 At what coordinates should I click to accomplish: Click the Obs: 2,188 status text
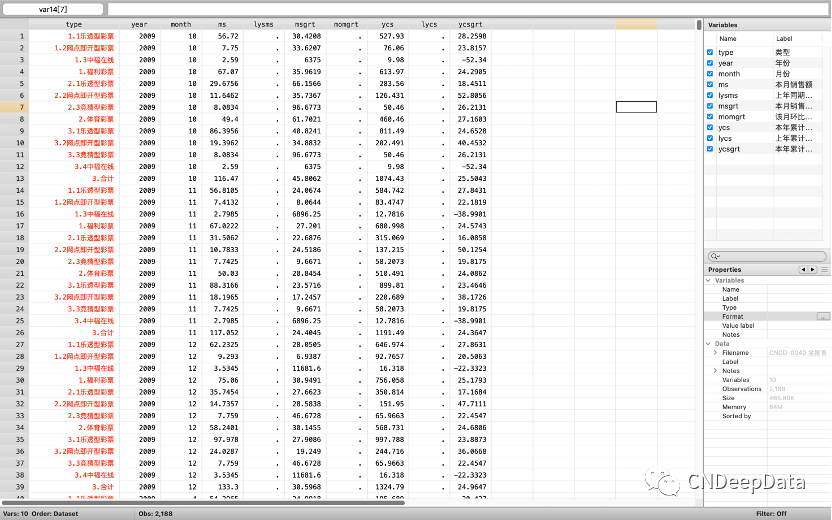155,514
